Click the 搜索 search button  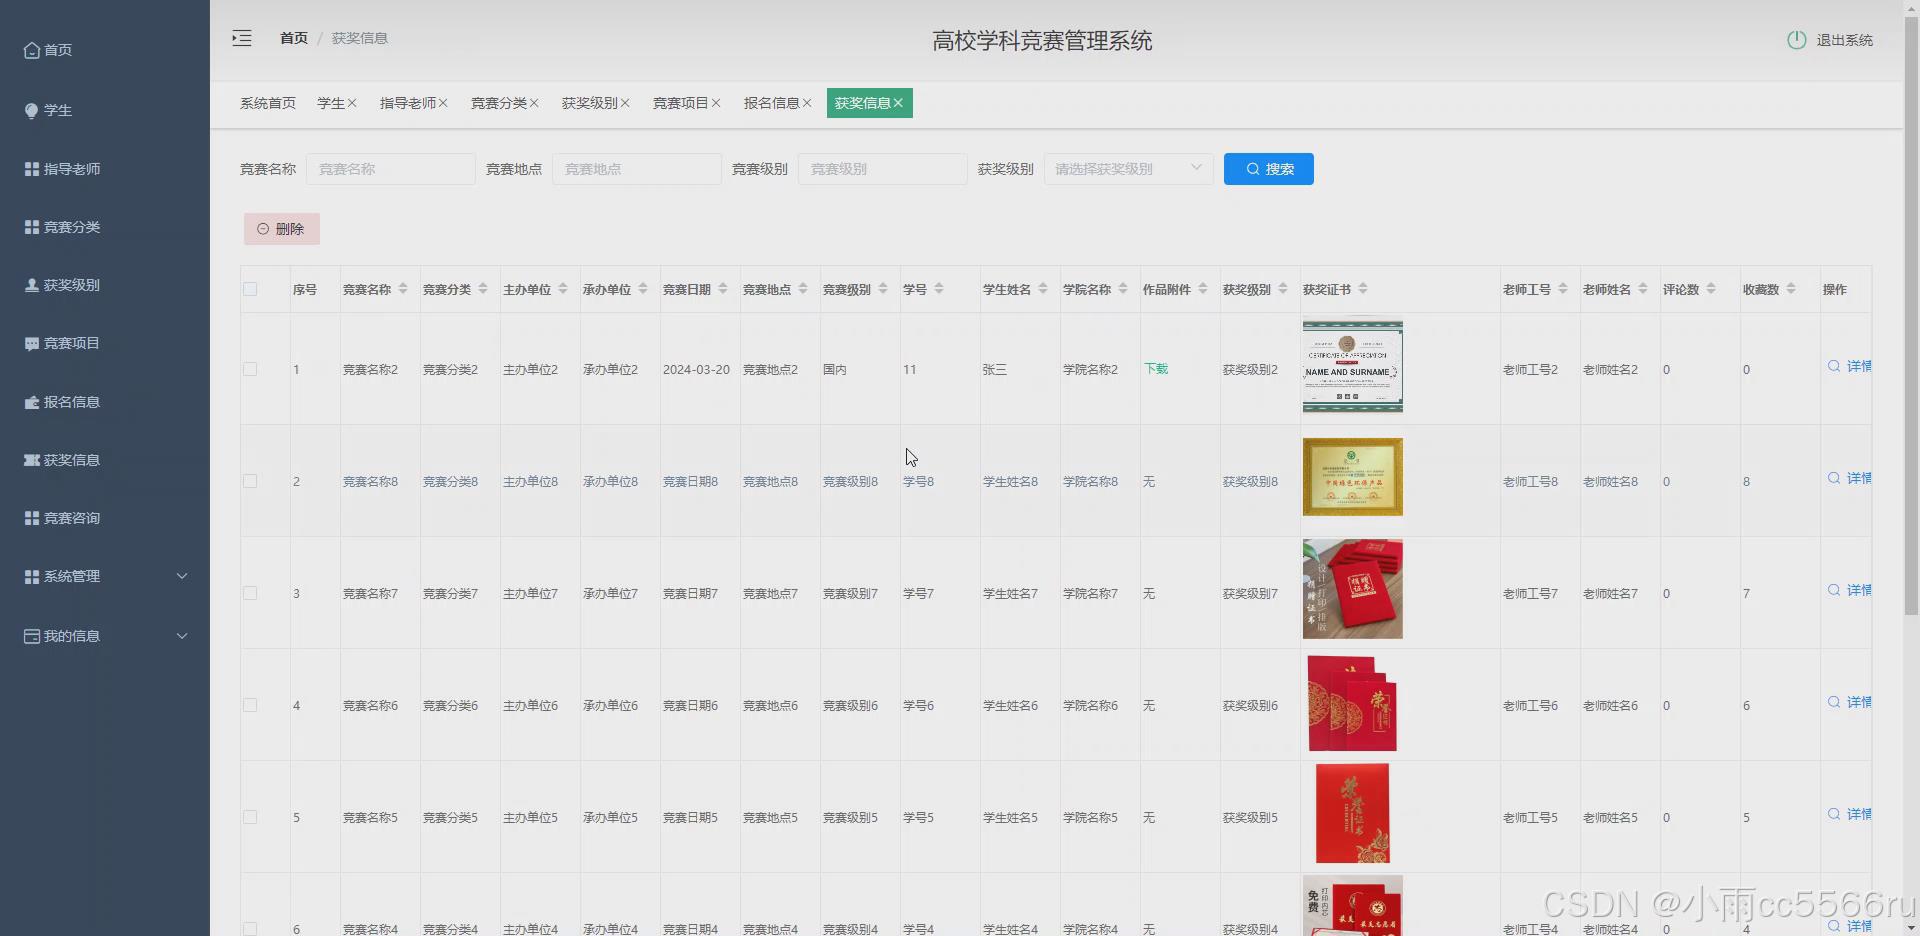tap(1267, 168)
